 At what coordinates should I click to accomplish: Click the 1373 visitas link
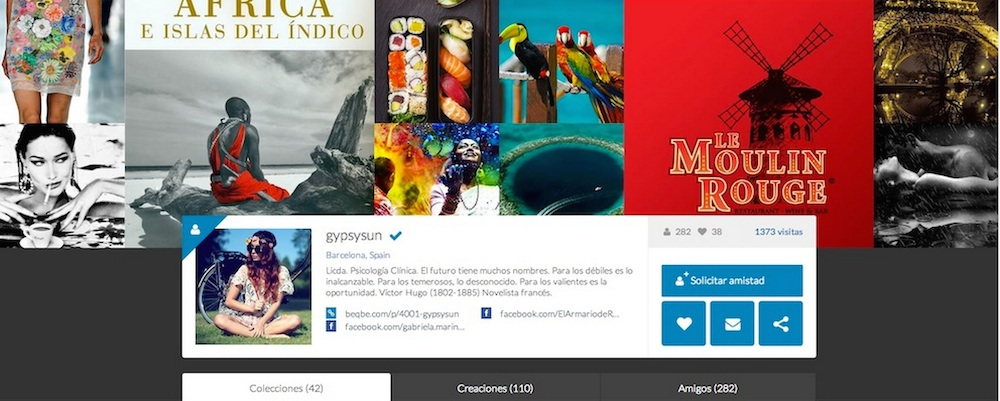(x=779, y=232)
